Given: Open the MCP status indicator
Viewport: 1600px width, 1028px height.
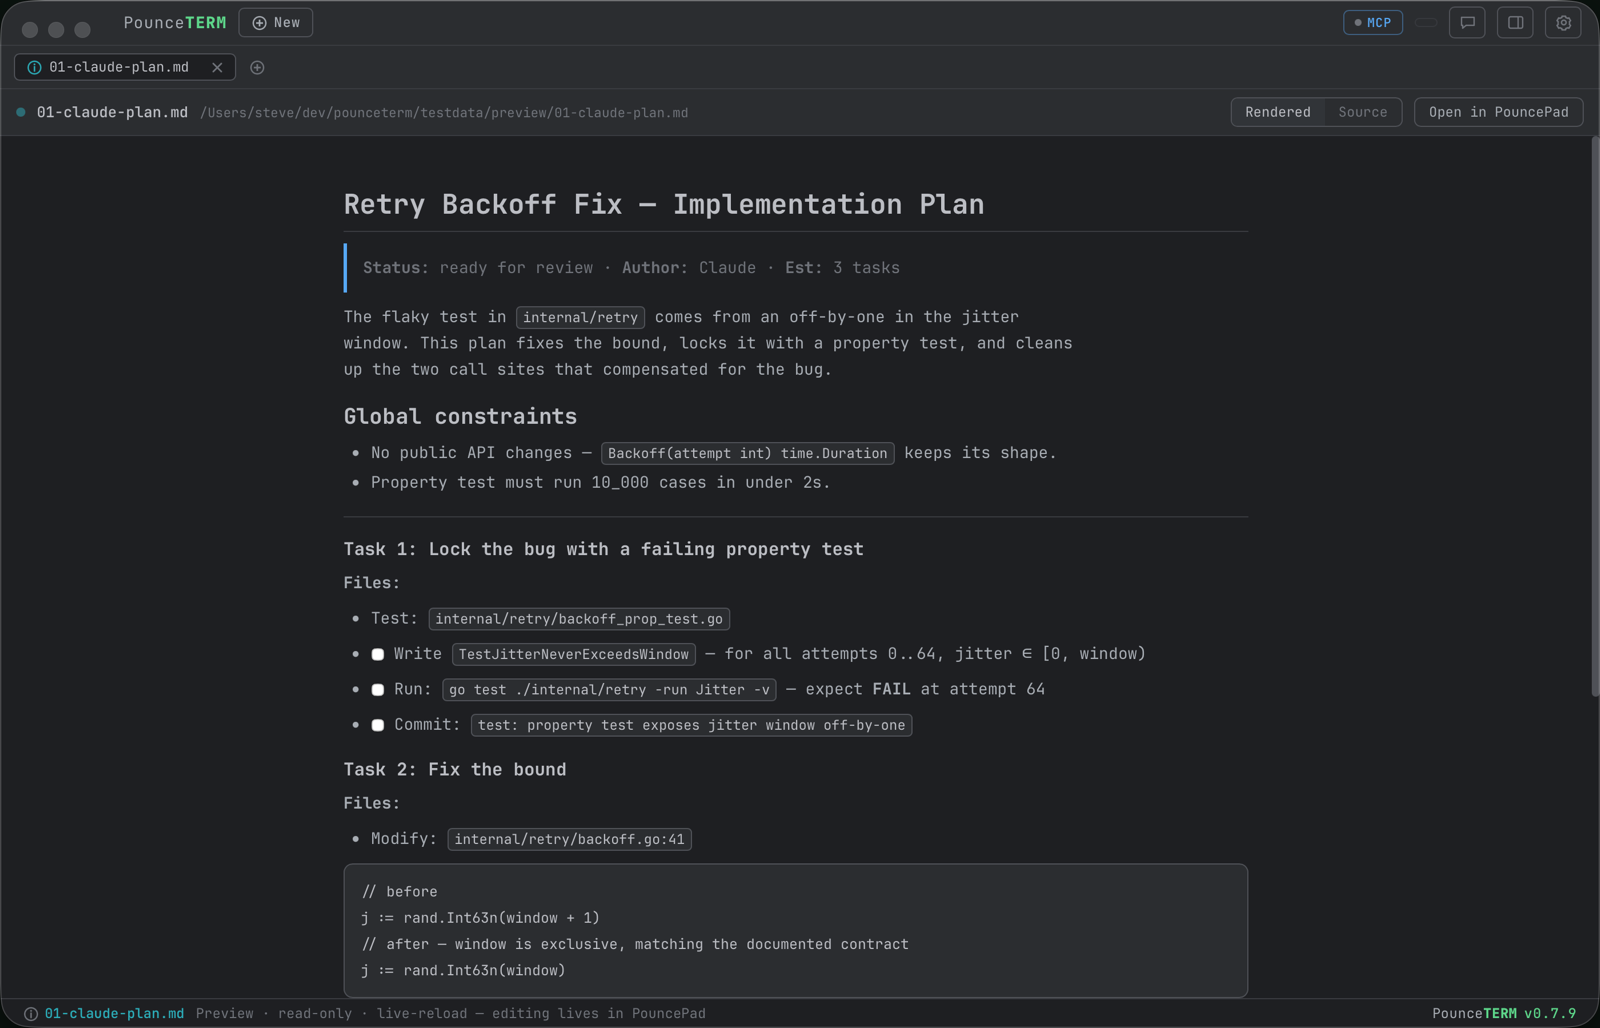Looking at the screenshot, I should 1372,23.
